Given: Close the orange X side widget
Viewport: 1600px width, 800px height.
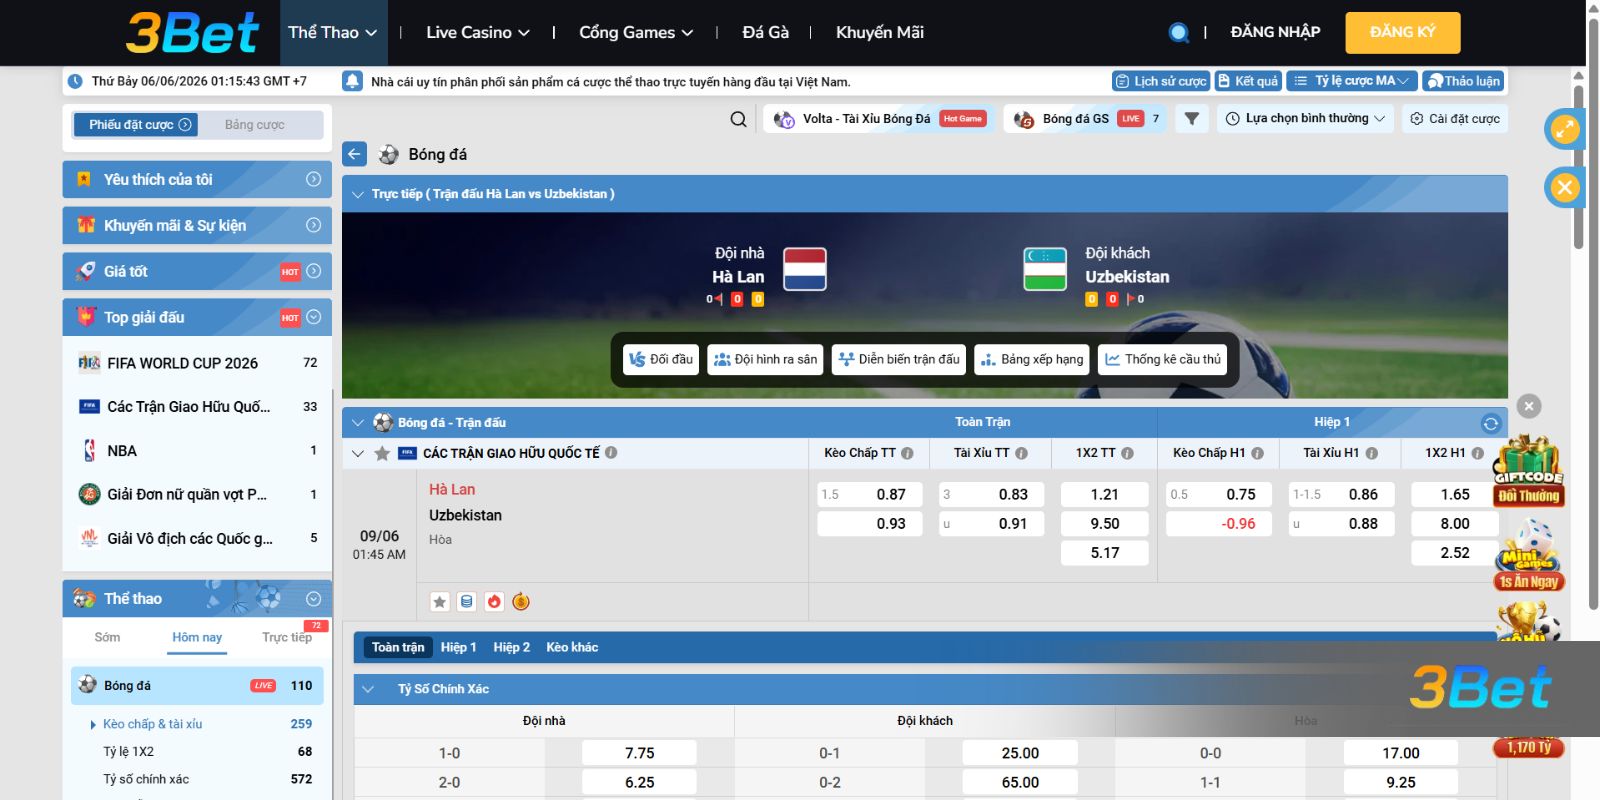Looking at the screenshot, I should pos(1564,187).
